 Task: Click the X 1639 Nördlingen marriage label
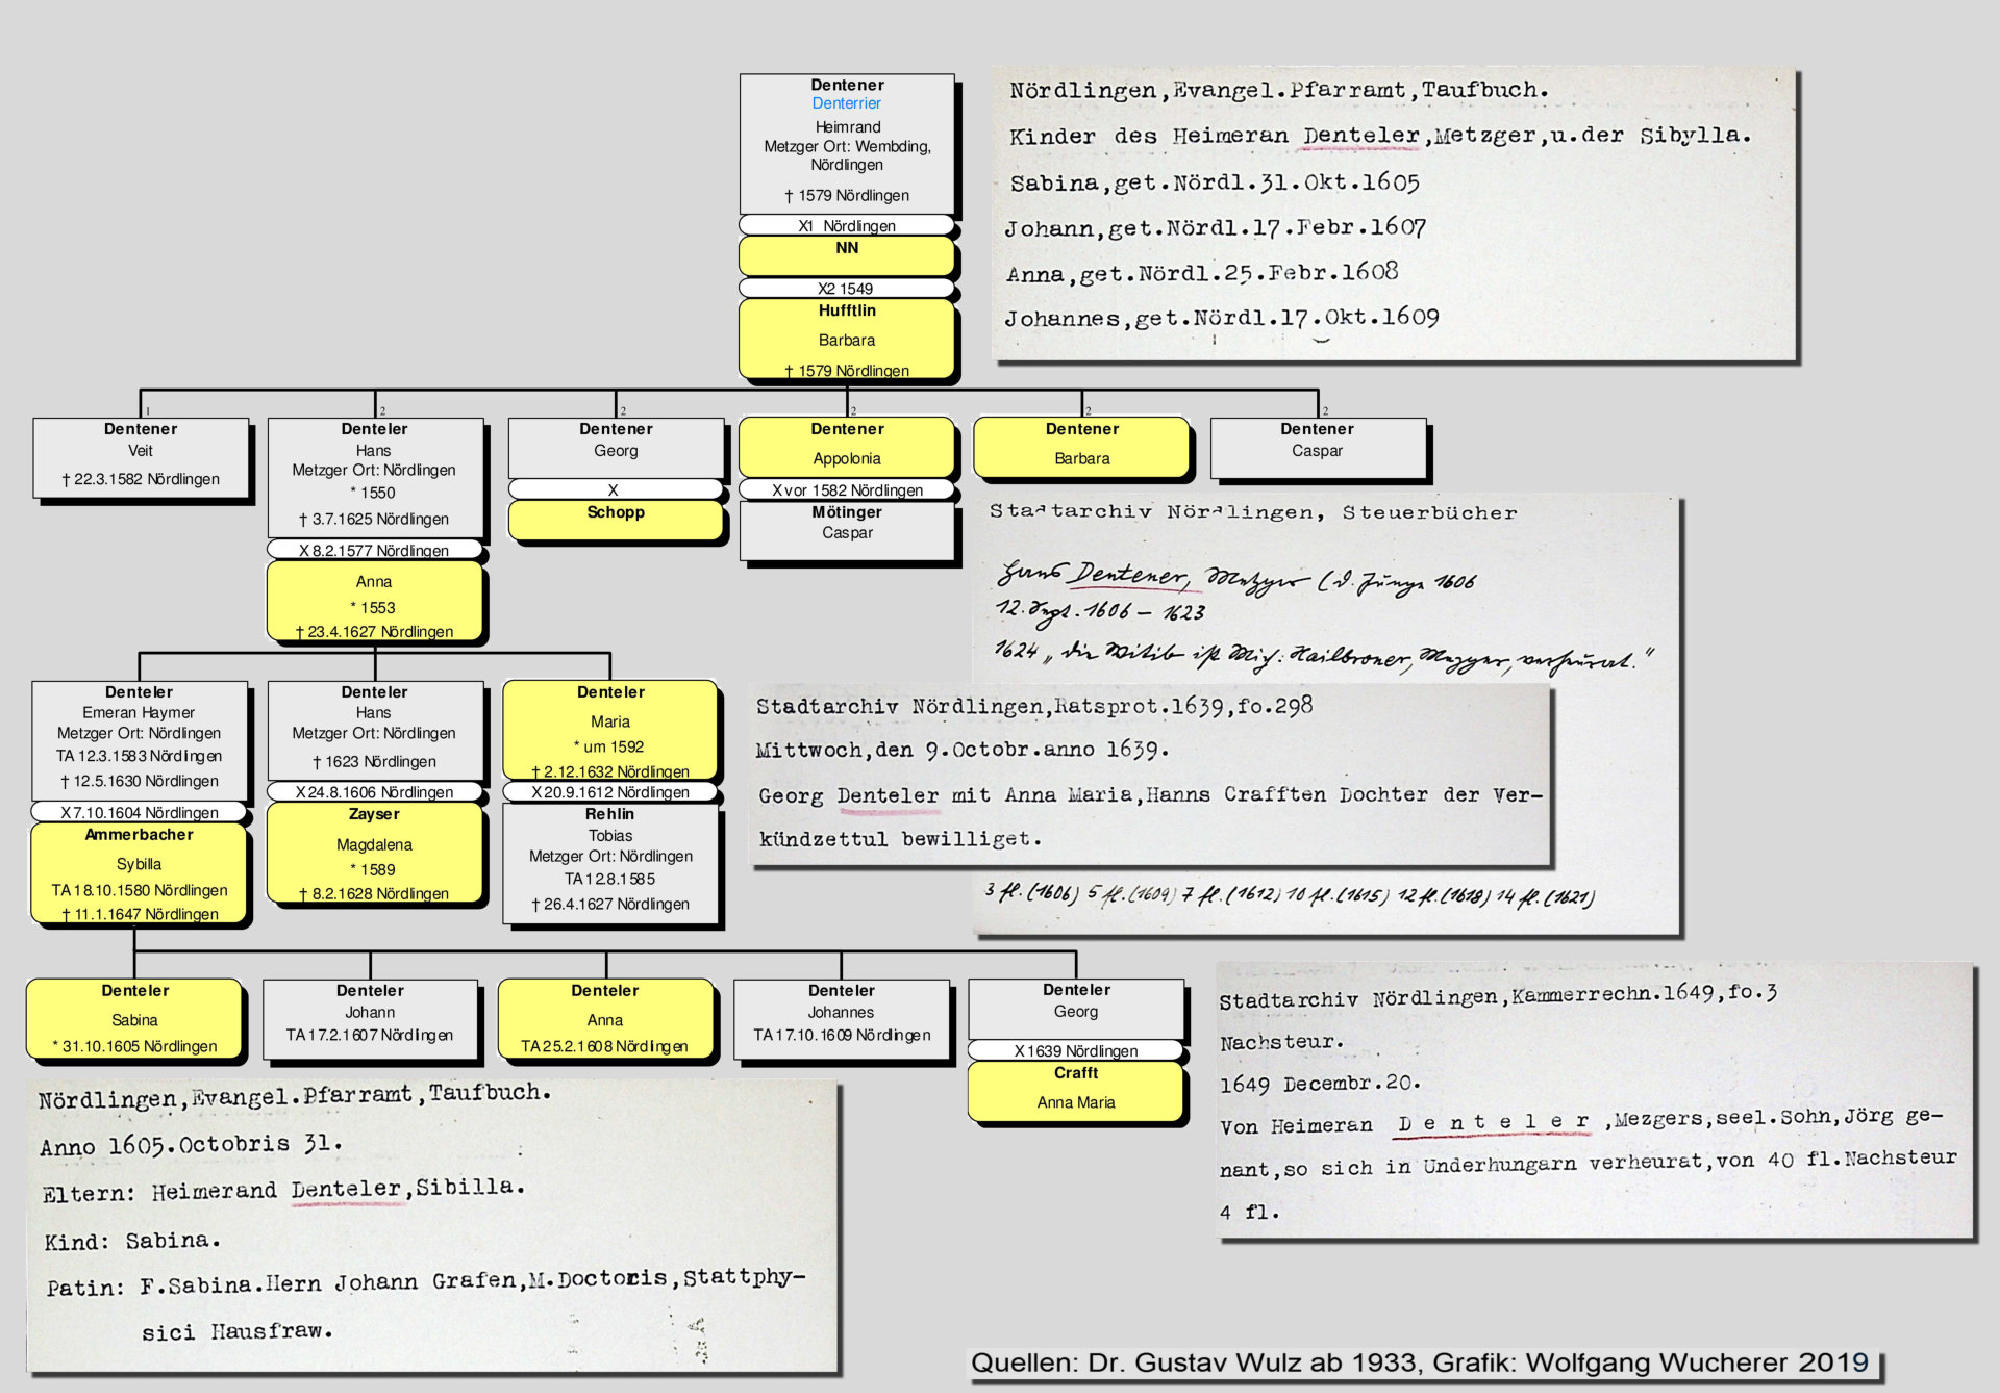click(1076, 1051)
